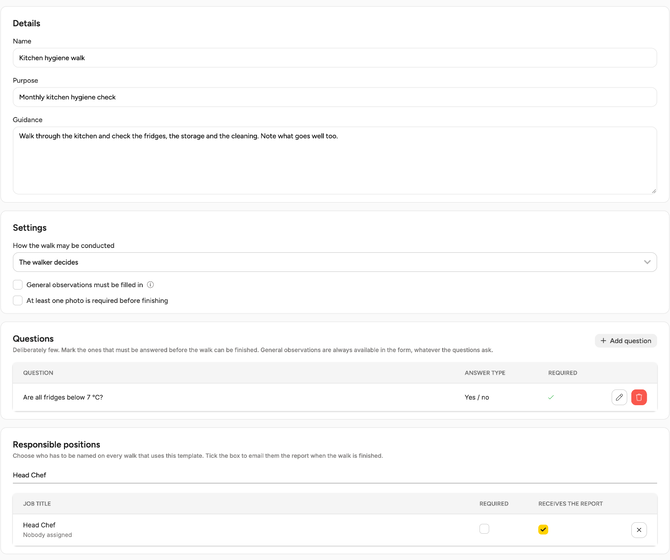Click the Responsible positions heading
Screen dimensions: 670x560
[56, 445]
